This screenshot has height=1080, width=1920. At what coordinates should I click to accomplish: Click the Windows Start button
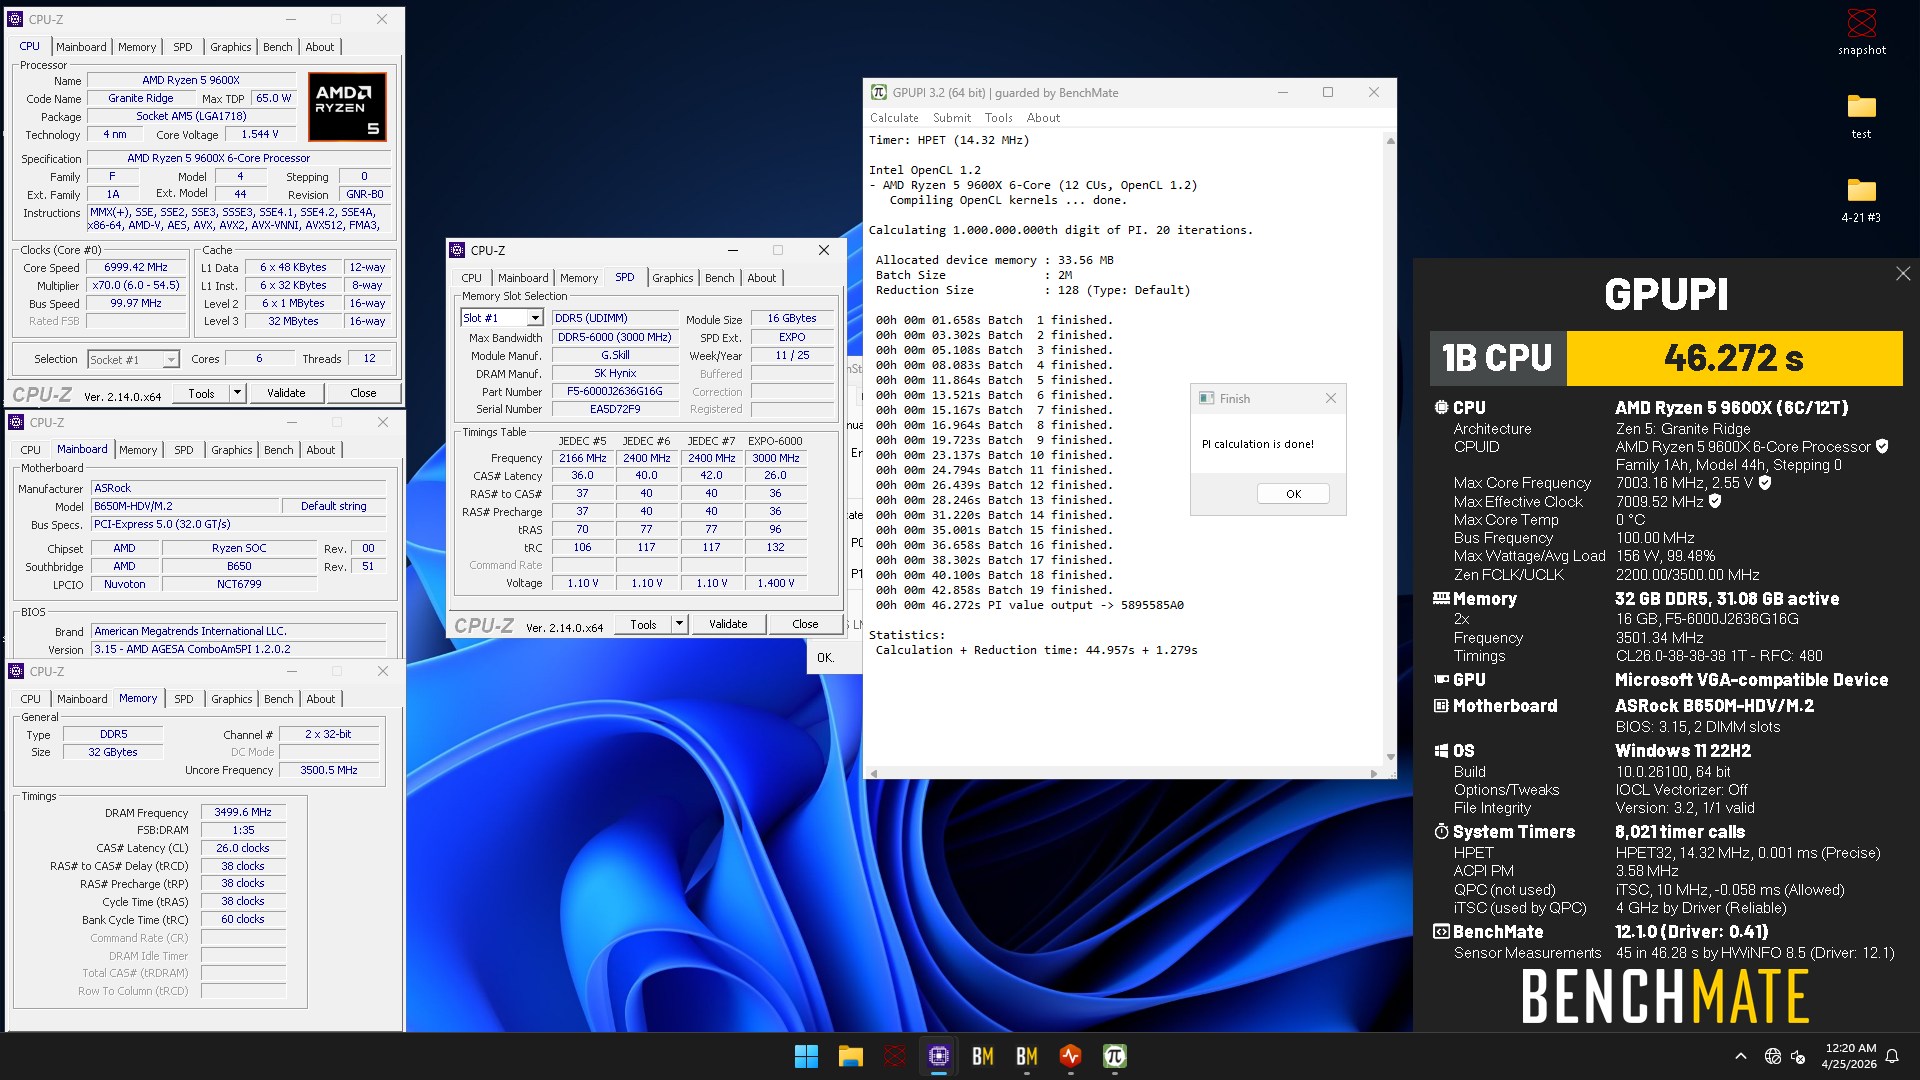pos(806,1056)
